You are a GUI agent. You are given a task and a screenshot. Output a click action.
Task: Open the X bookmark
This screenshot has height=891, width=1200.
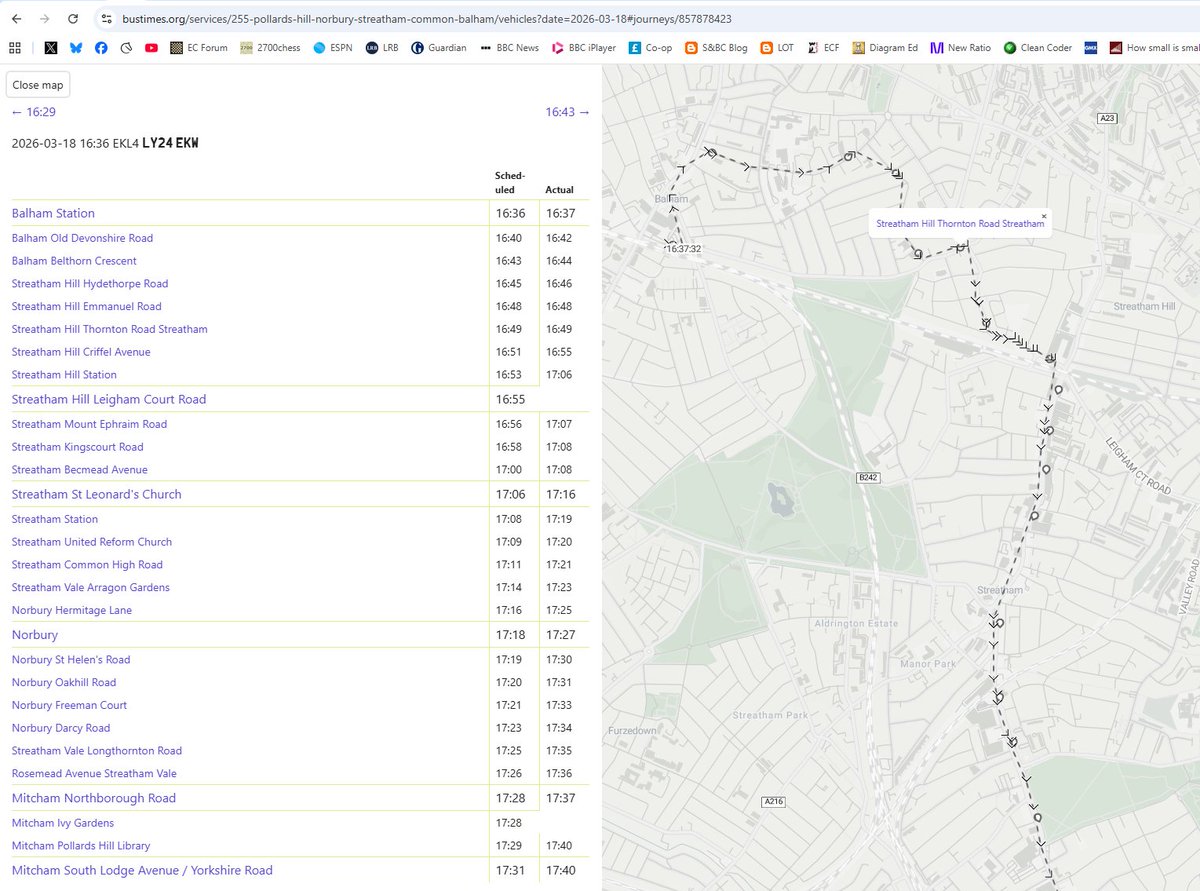pos(51,47)
